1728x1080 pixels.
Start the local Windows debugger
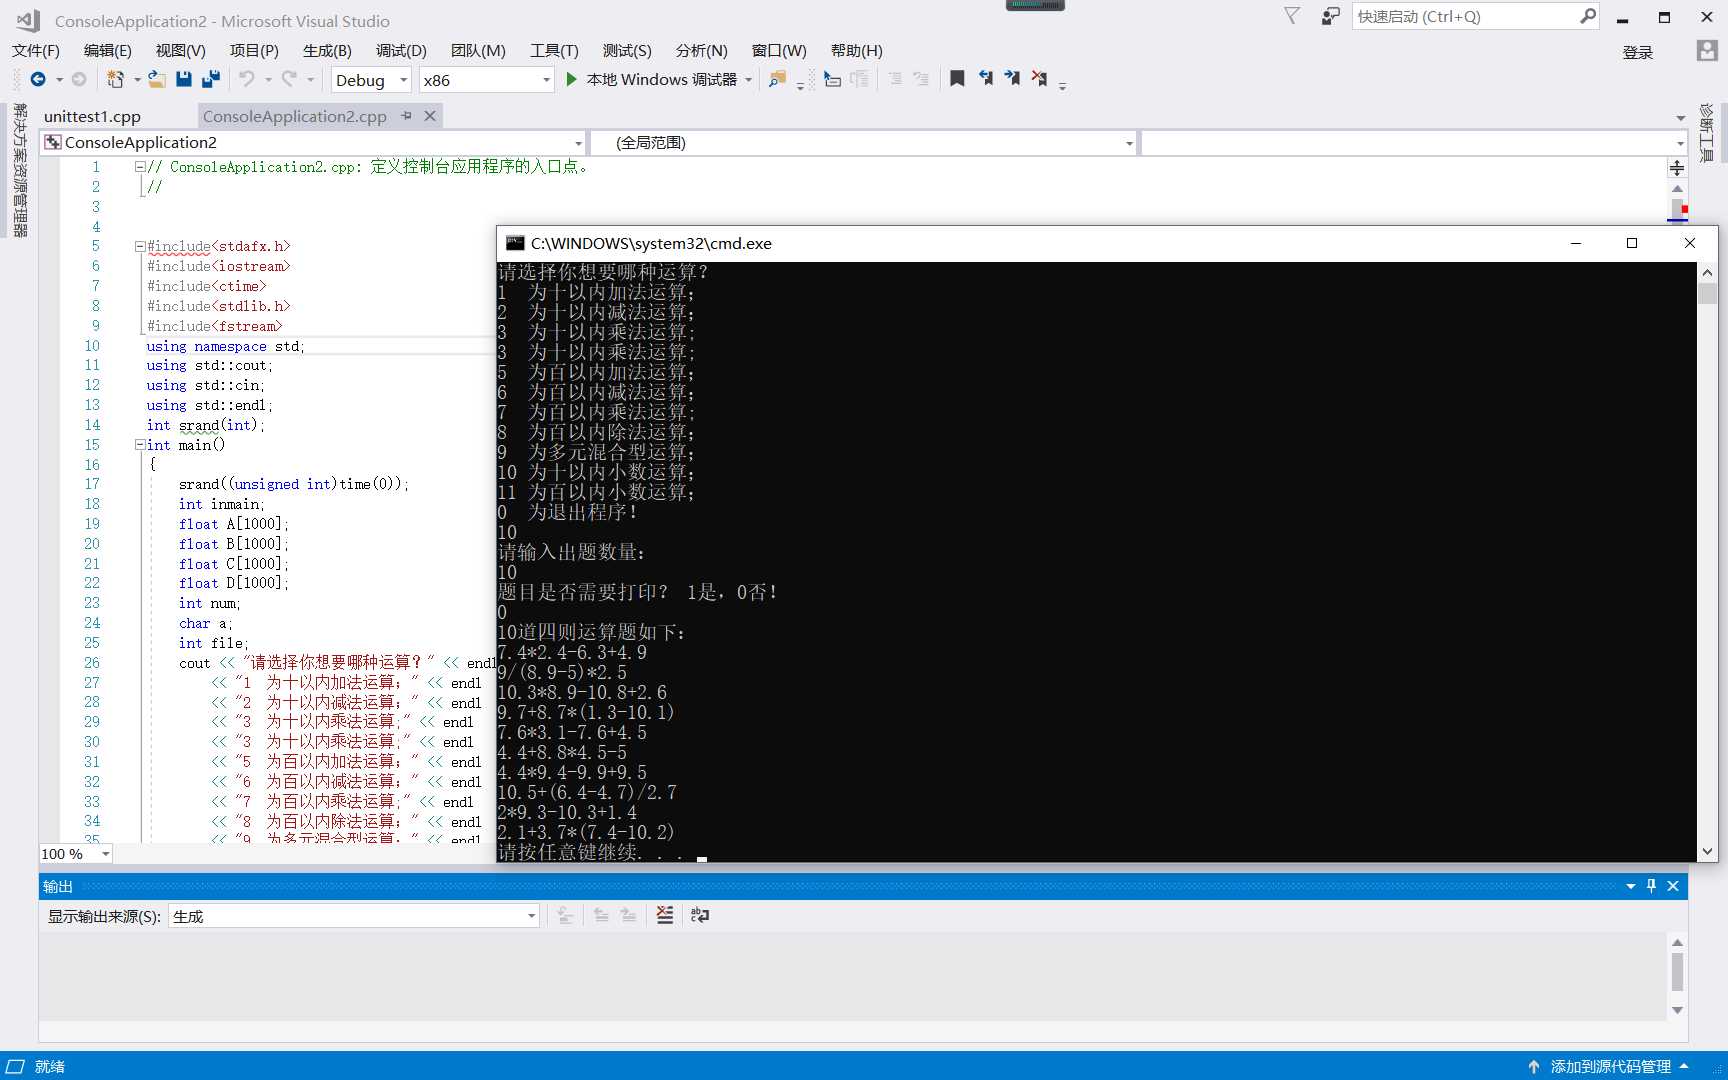point(651,79)
